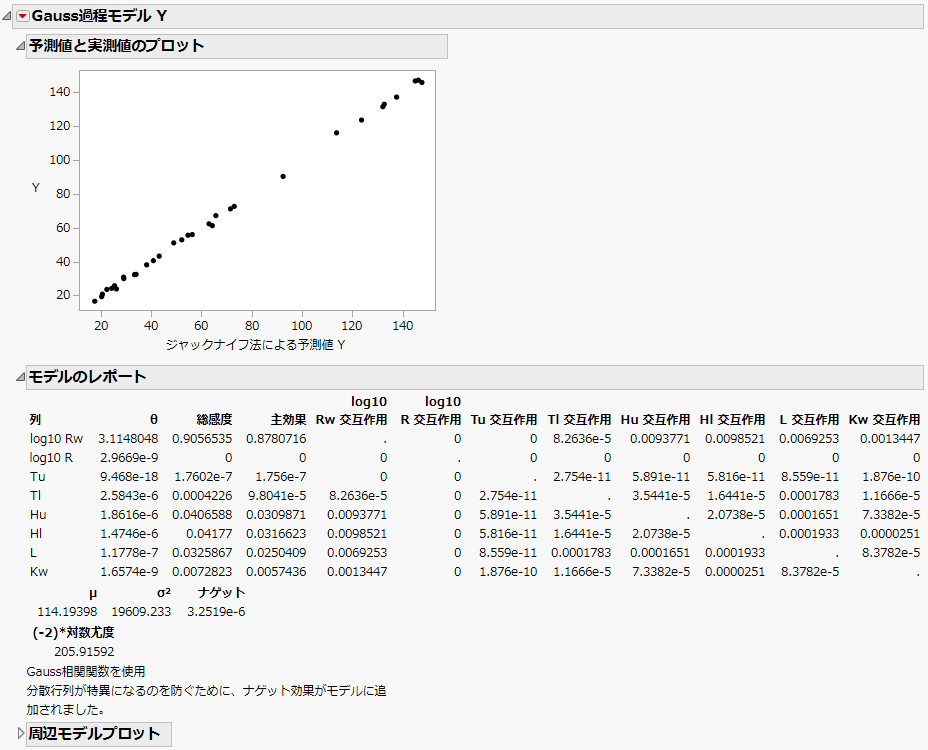Click the Gauss相関関数を使用 note

(86, 671)
